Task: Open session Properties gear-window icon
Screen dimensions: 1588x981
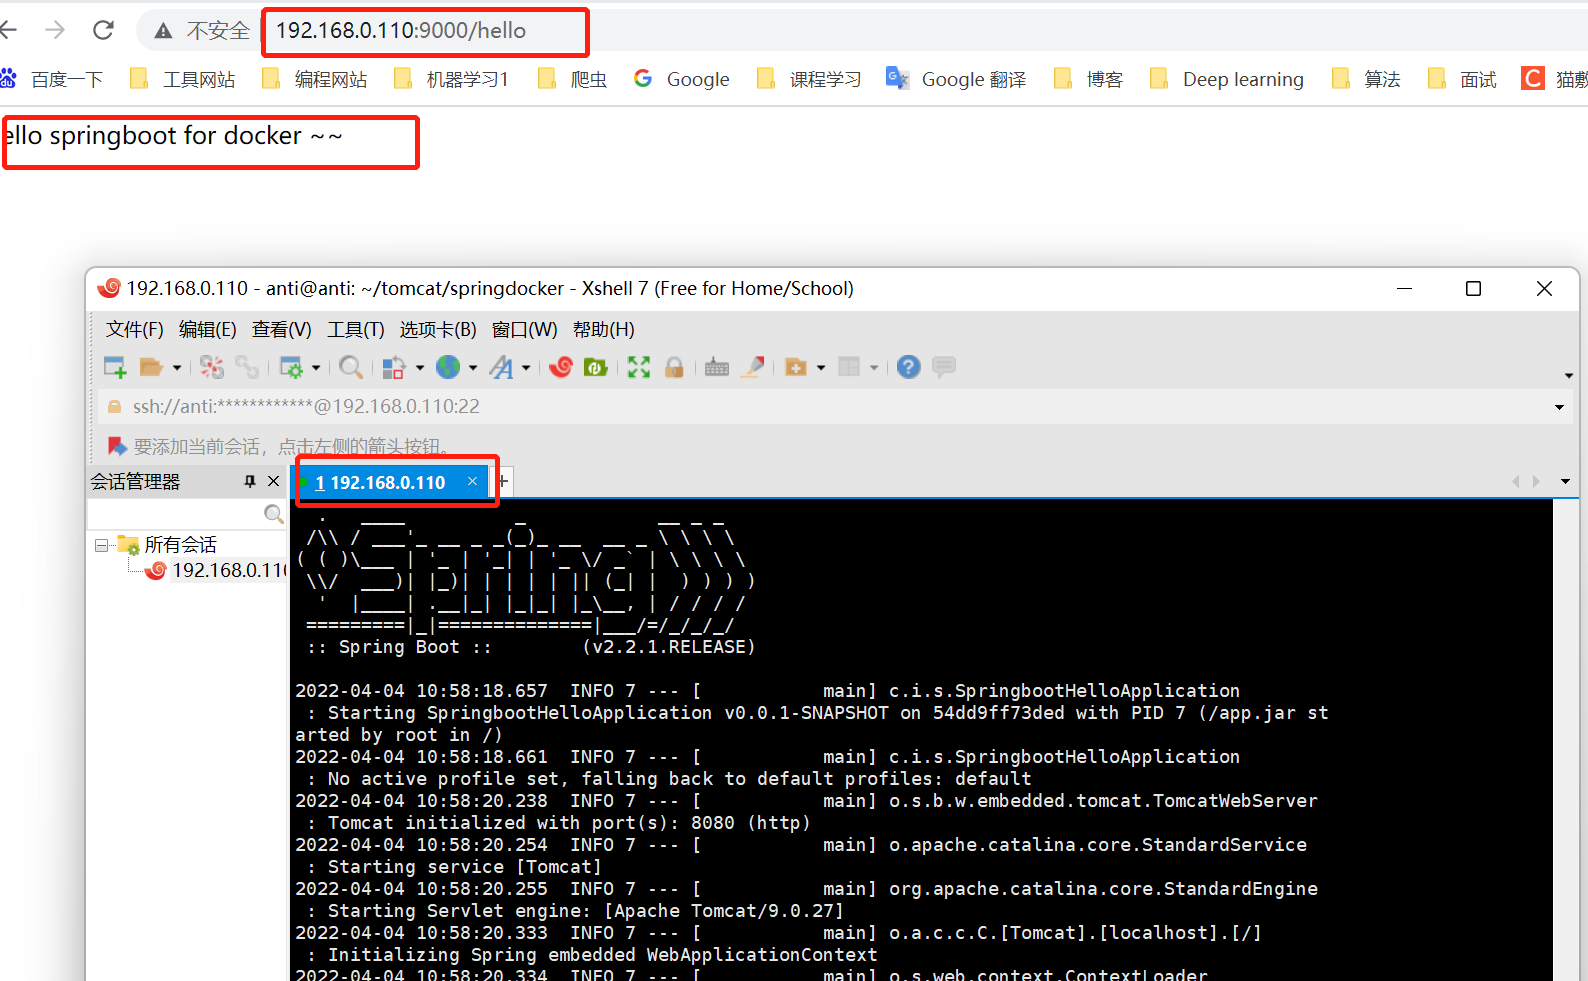Action: (291, 367)
